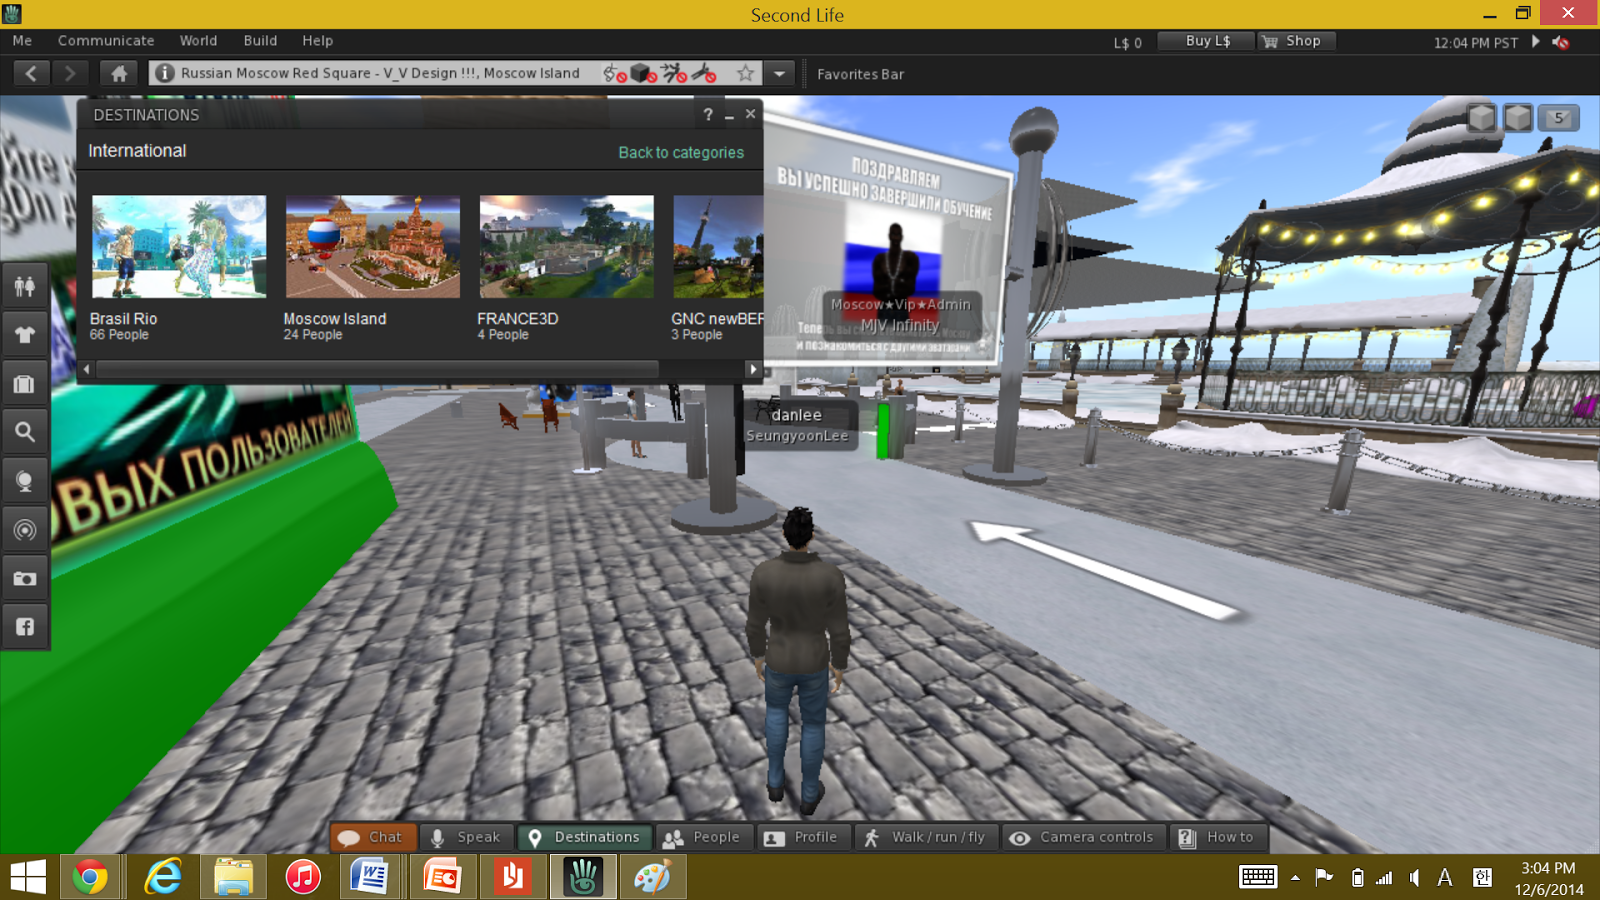Open Google Chrome from the taskbar

90,877
